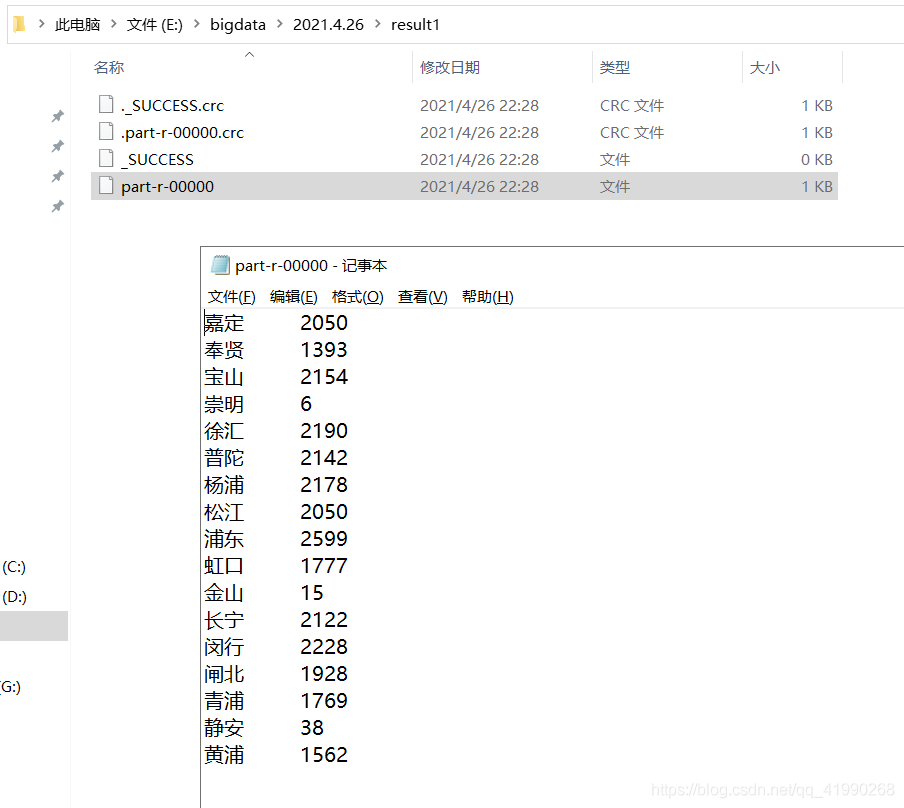This screenshot has height=808, width=904.
Task: Sort files by the 大小 column header
Action: (x=764, y=67)
